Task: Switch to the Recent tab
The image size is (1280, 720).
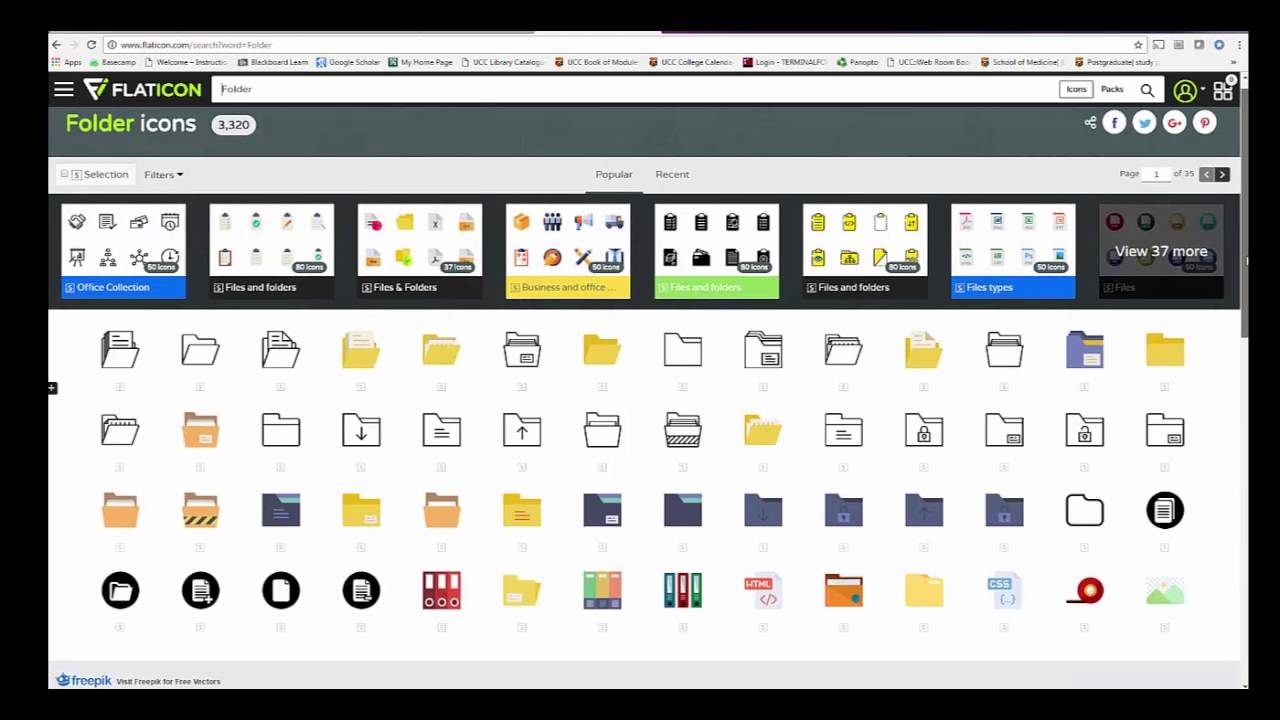Action: 671,174
